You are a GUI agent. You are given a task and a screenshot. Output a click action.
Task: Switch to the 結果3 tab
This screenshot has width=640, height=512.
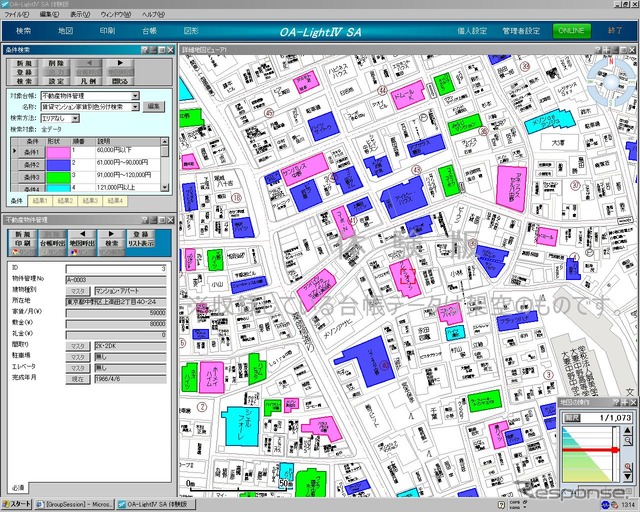tap(90, 200)
